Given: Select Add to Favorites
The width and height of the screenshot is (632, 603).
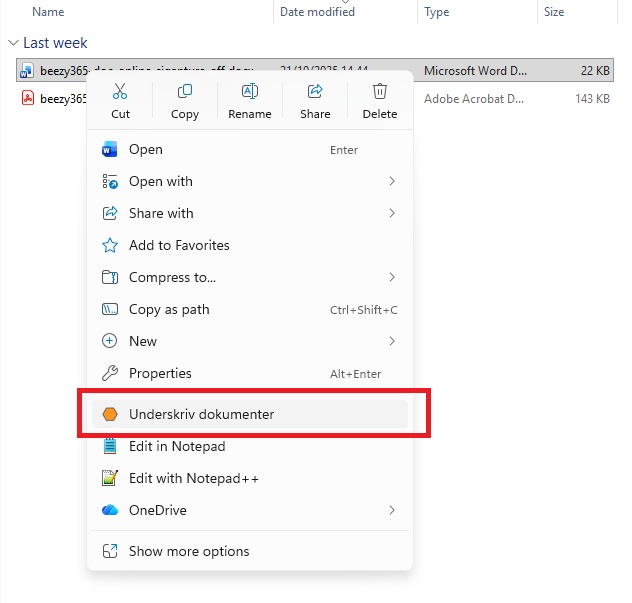Looking at the screenshot, I should coord(179,245).
